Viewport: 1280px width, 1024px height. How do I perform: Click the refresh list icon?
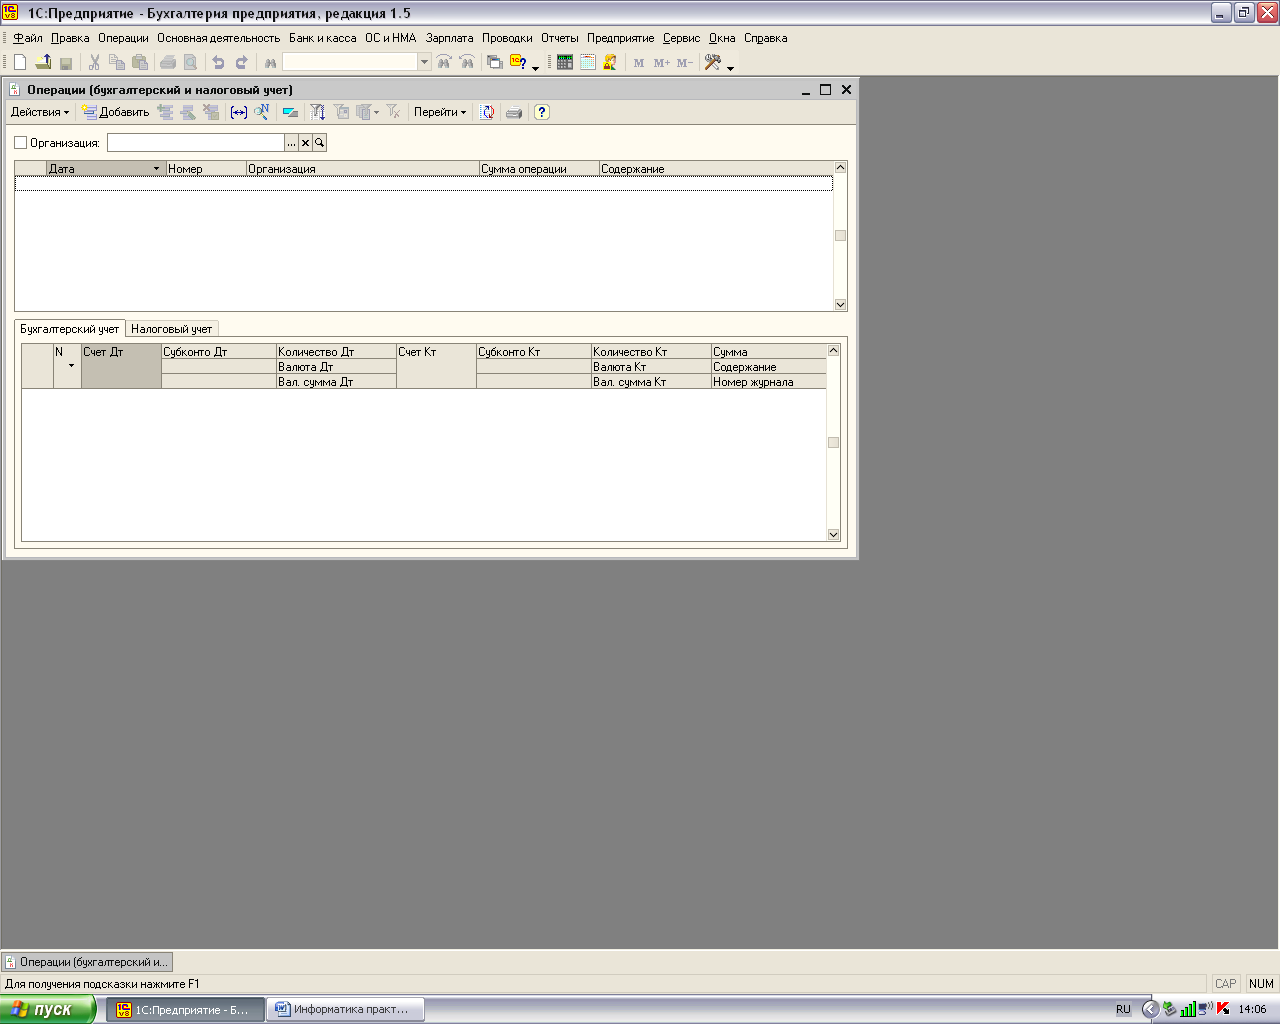click(488, 112)
